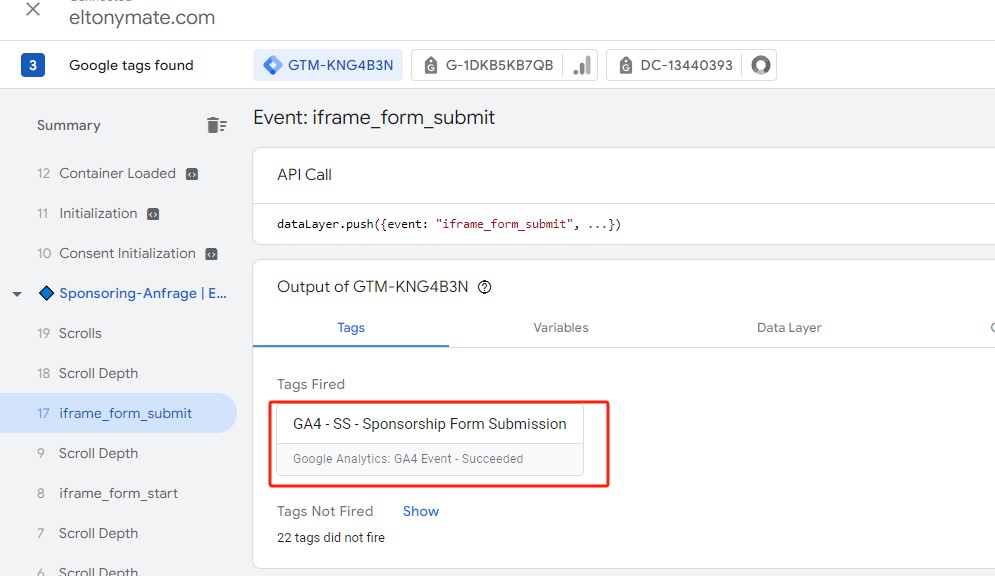Click the code icon beside Container Loaded

[x=192, y=174]
